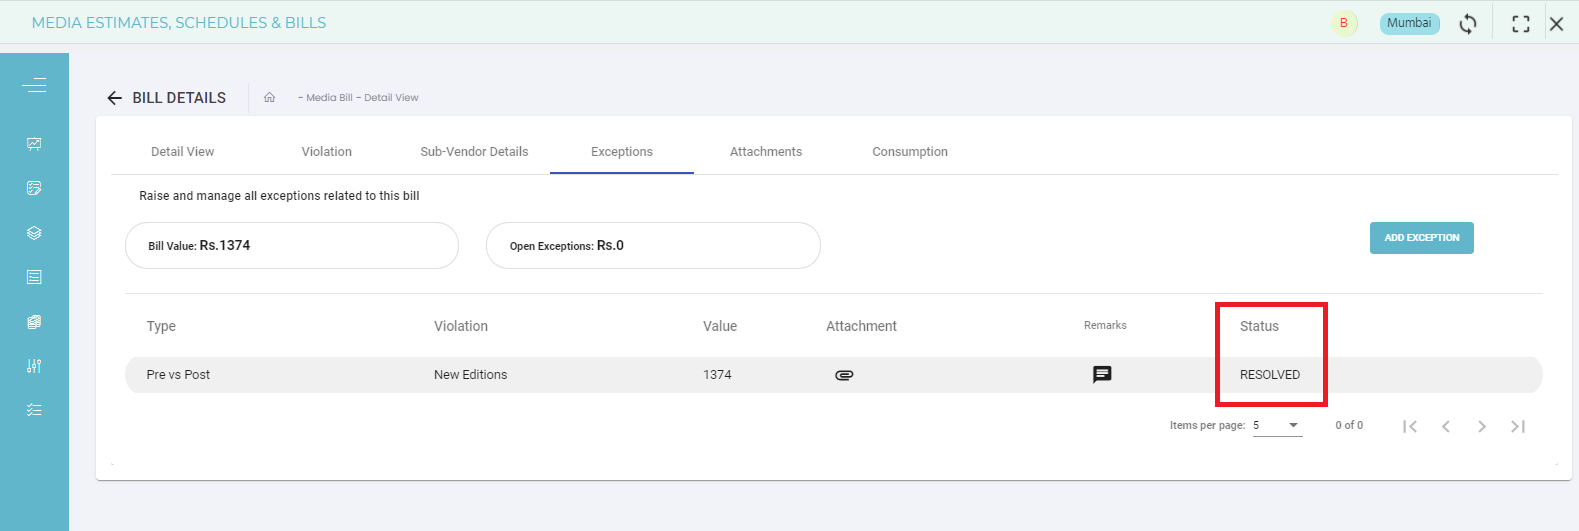Click the Mumbai location chip
1579x531 pixels.
pos(1409,23)
